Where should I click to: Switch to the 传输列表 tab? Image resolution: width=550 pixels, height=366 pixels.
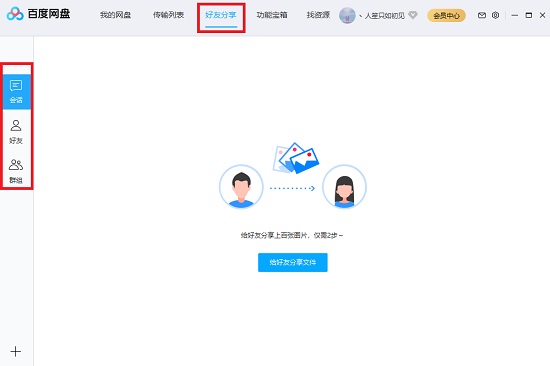click(x=168, y=15)
